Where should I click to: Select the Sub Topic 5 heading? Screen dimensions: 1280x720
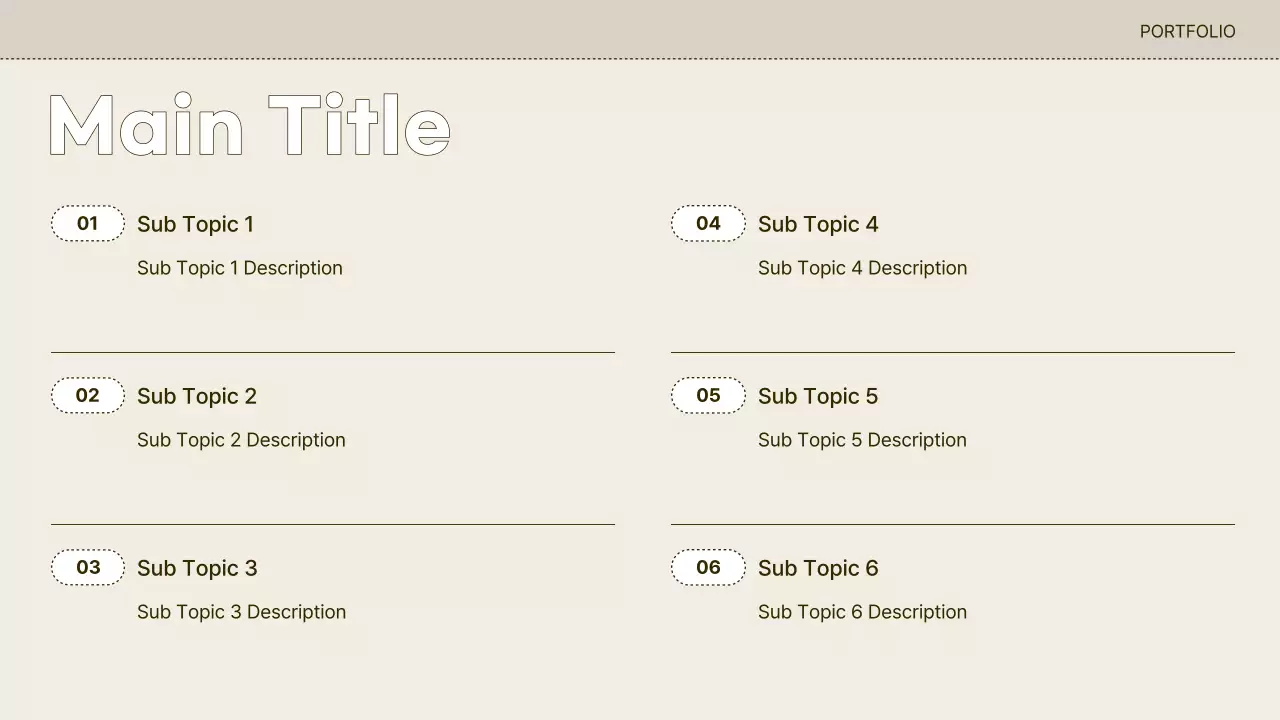tap(818, 397)
